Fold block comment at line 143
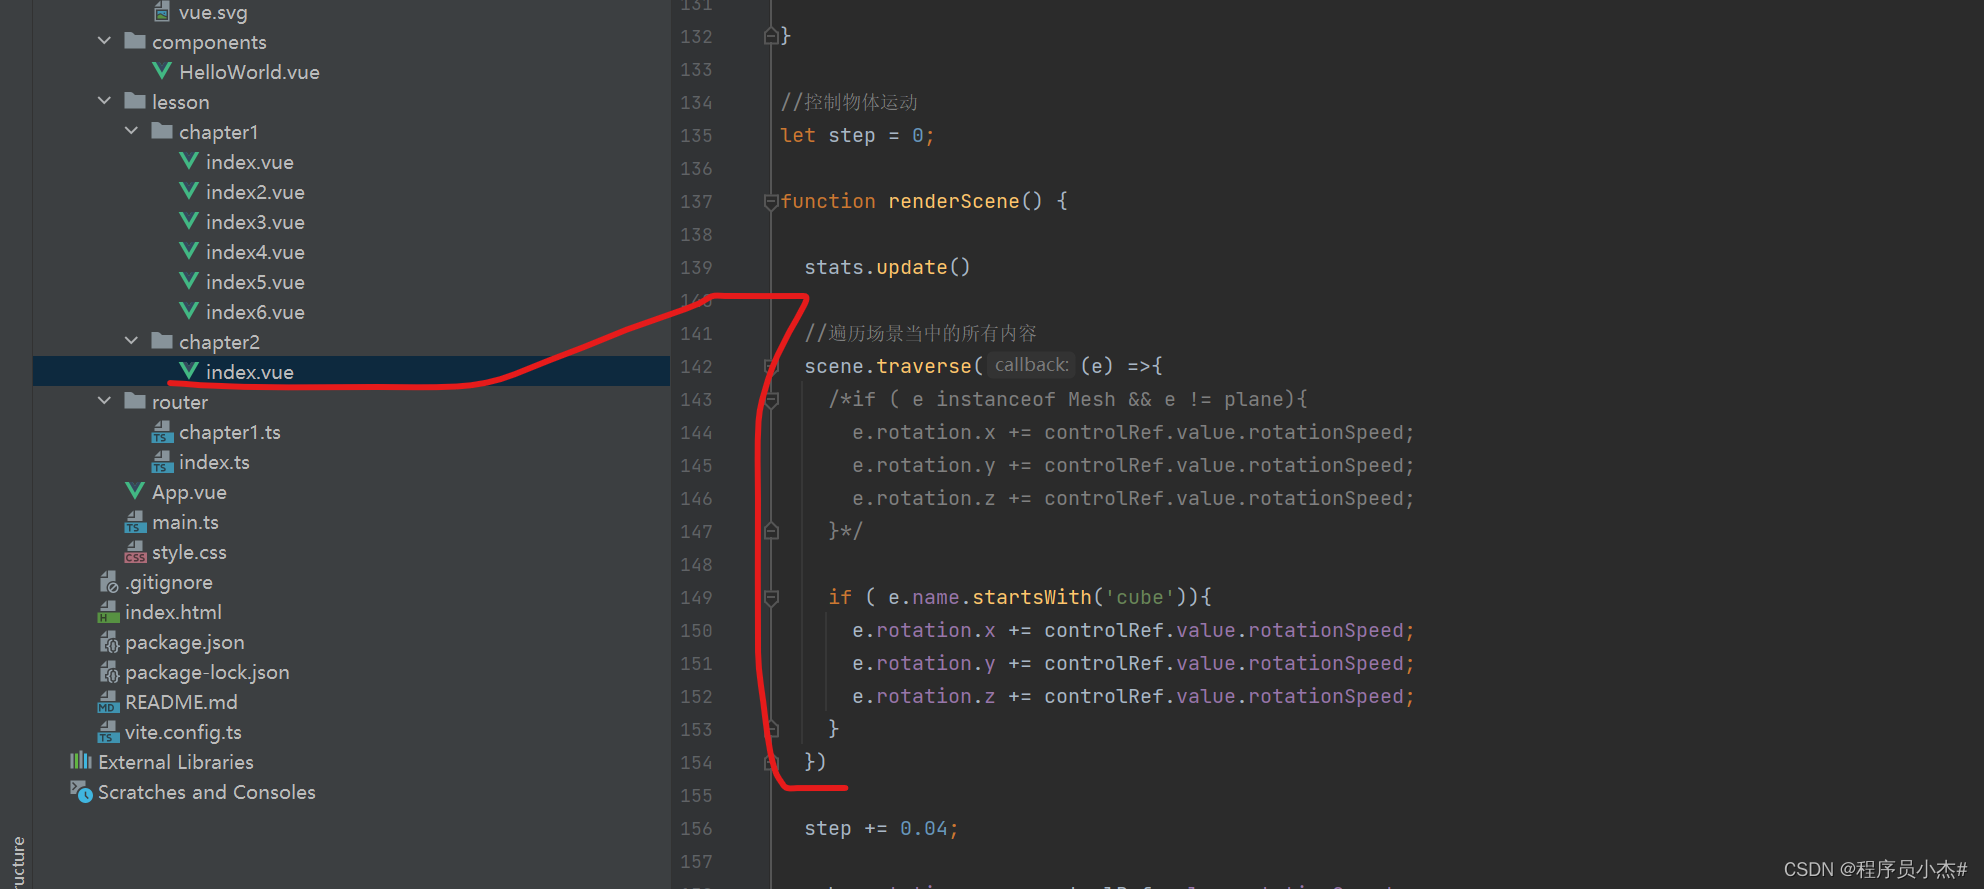The image size is (1984, 889). [x=771, y=400]
